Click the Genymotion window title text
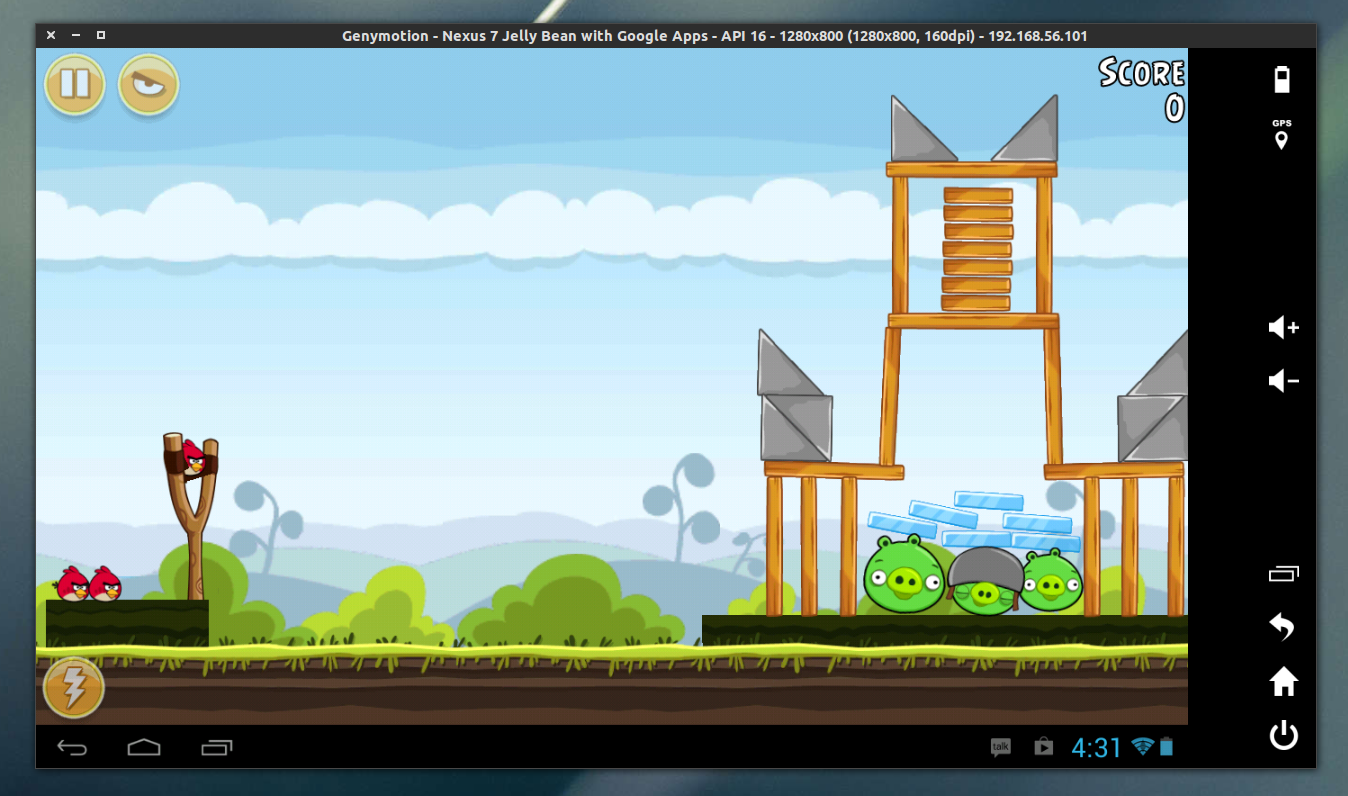This screenshot has width=1348, height=796. point(715,36)
